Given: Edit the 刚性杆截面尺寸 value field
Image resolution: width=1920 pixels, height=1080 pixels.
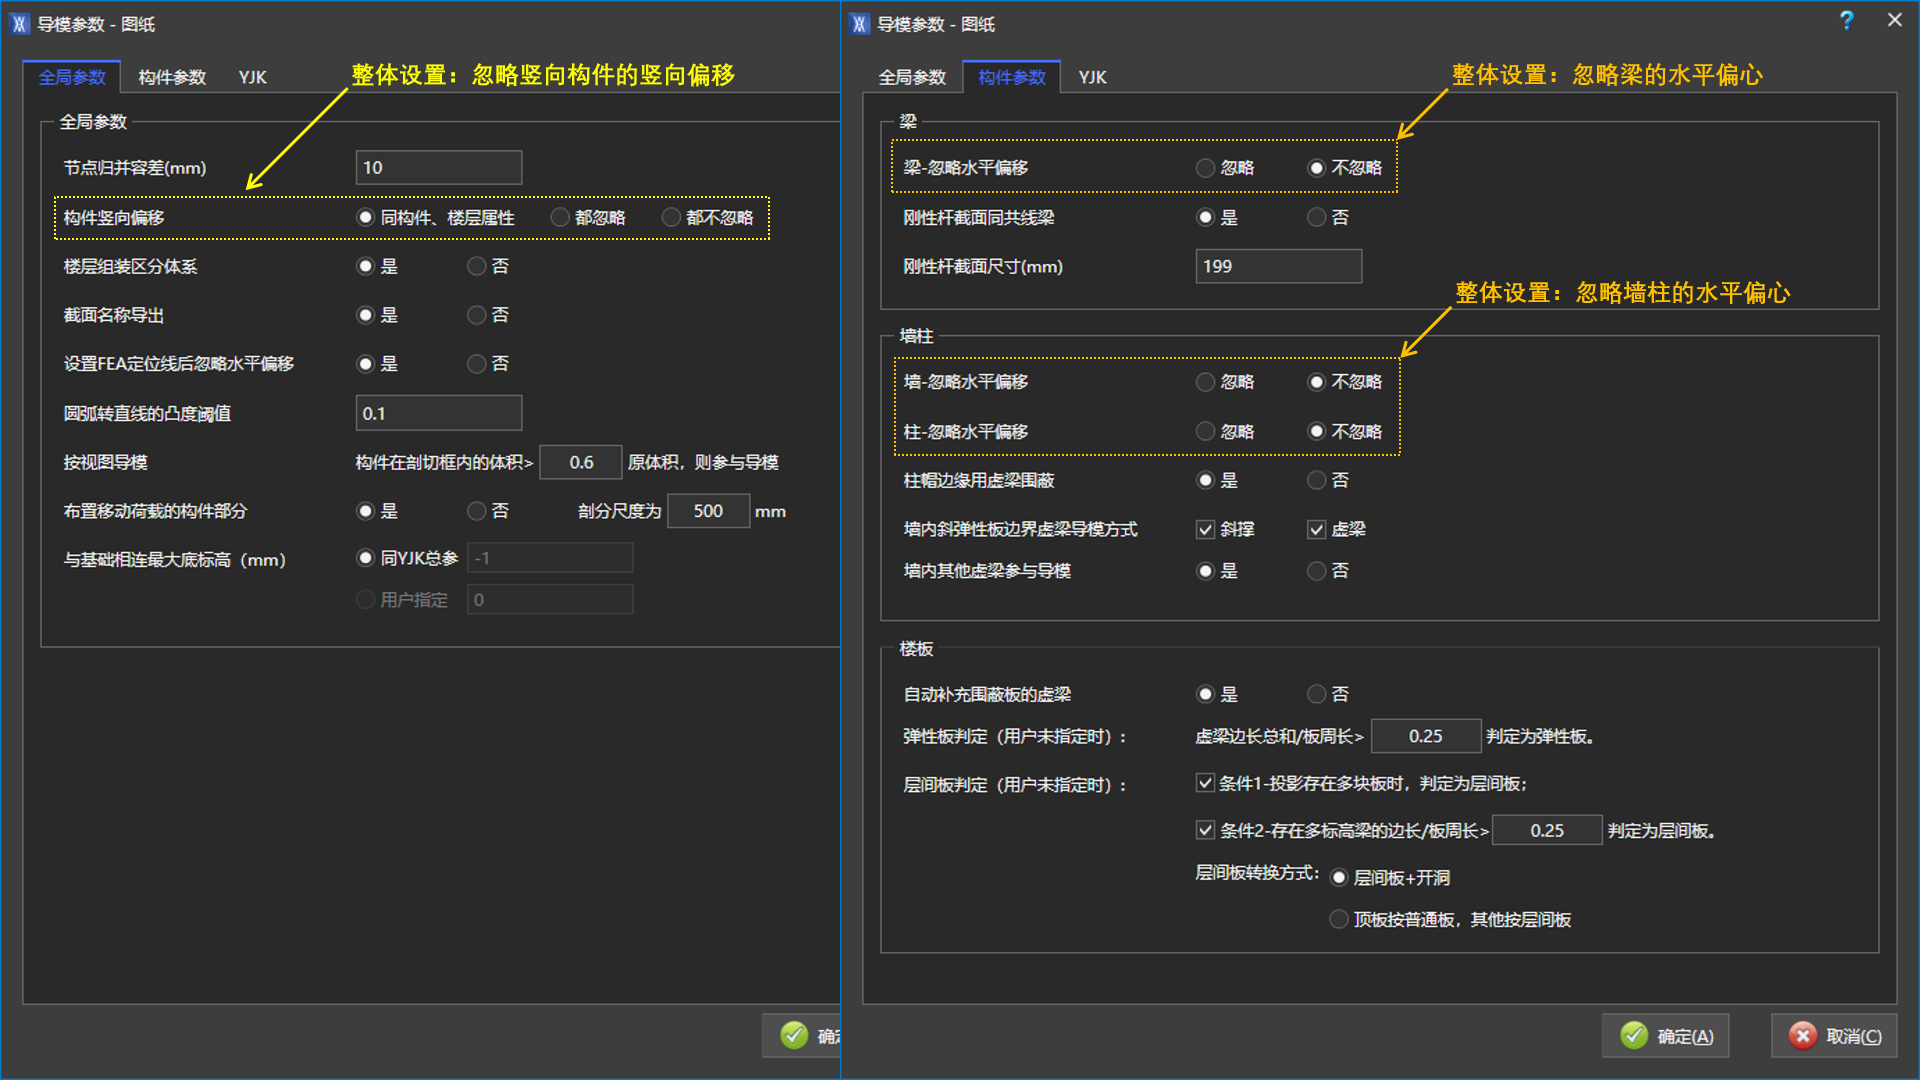Looking at the screenshot, I should tap(1278, 266).
